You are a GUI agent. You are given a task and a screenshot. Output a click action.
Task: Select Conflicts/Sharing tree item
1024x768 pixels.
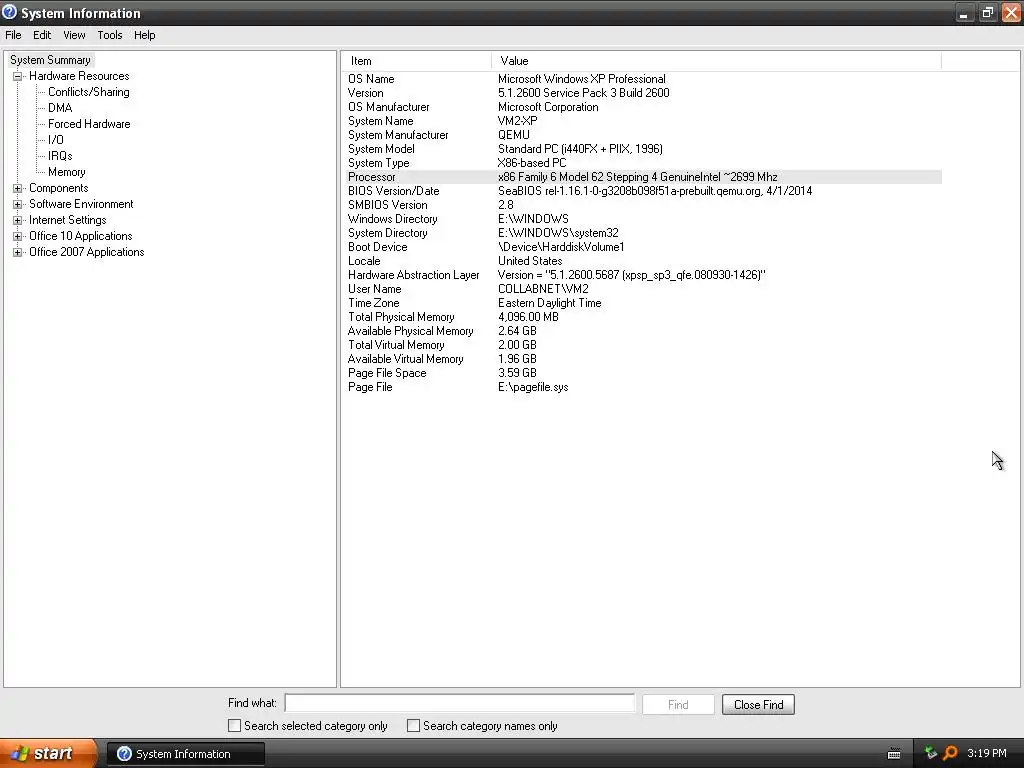pos(89,92)
